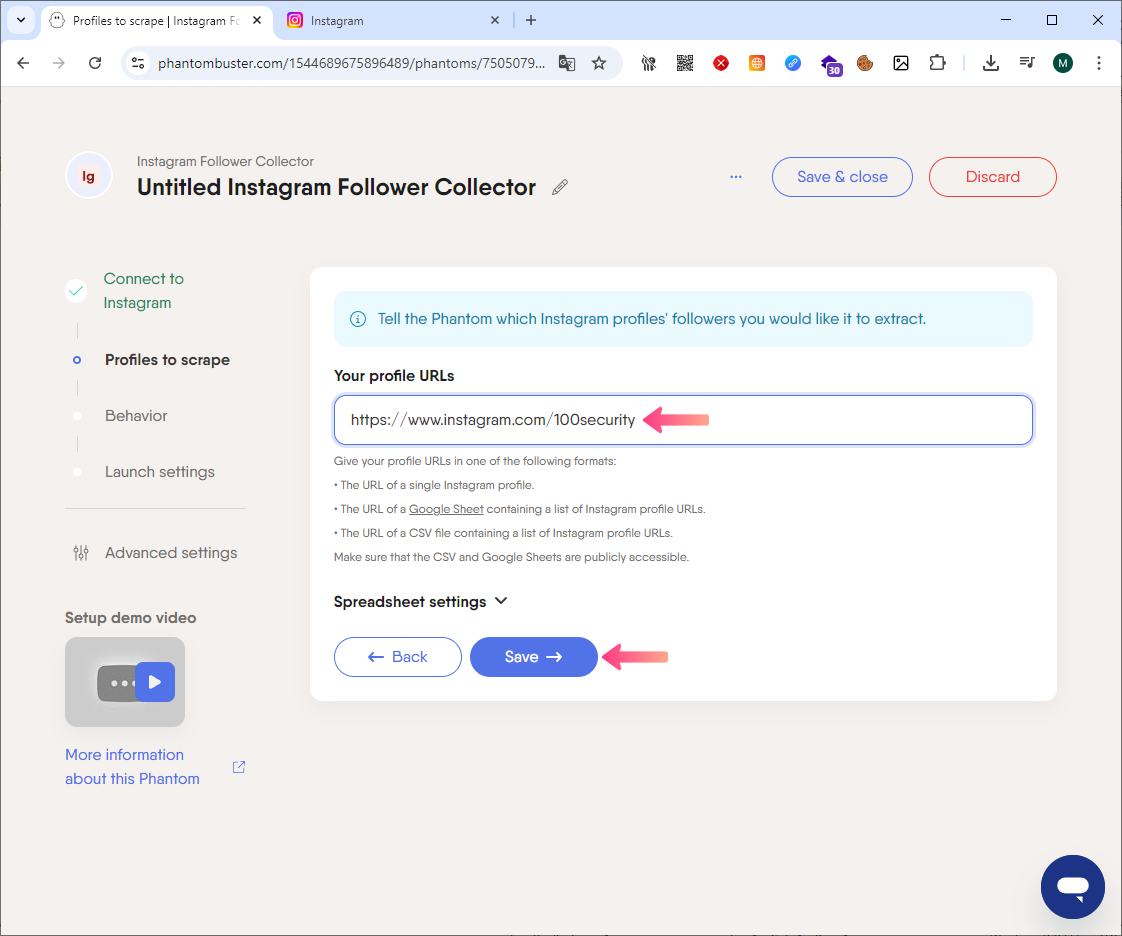Click the Your profile URLs label

pos(394,376)
